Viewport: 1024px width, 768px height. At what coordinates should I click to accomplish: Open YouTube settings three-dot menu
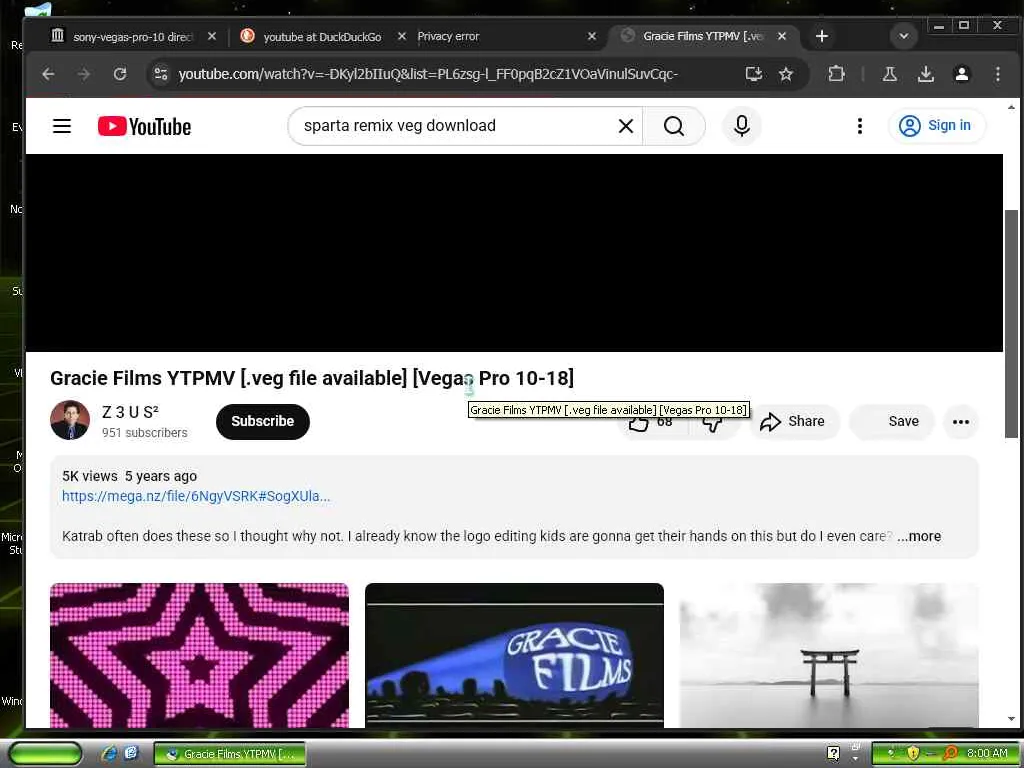pos(859,126)
